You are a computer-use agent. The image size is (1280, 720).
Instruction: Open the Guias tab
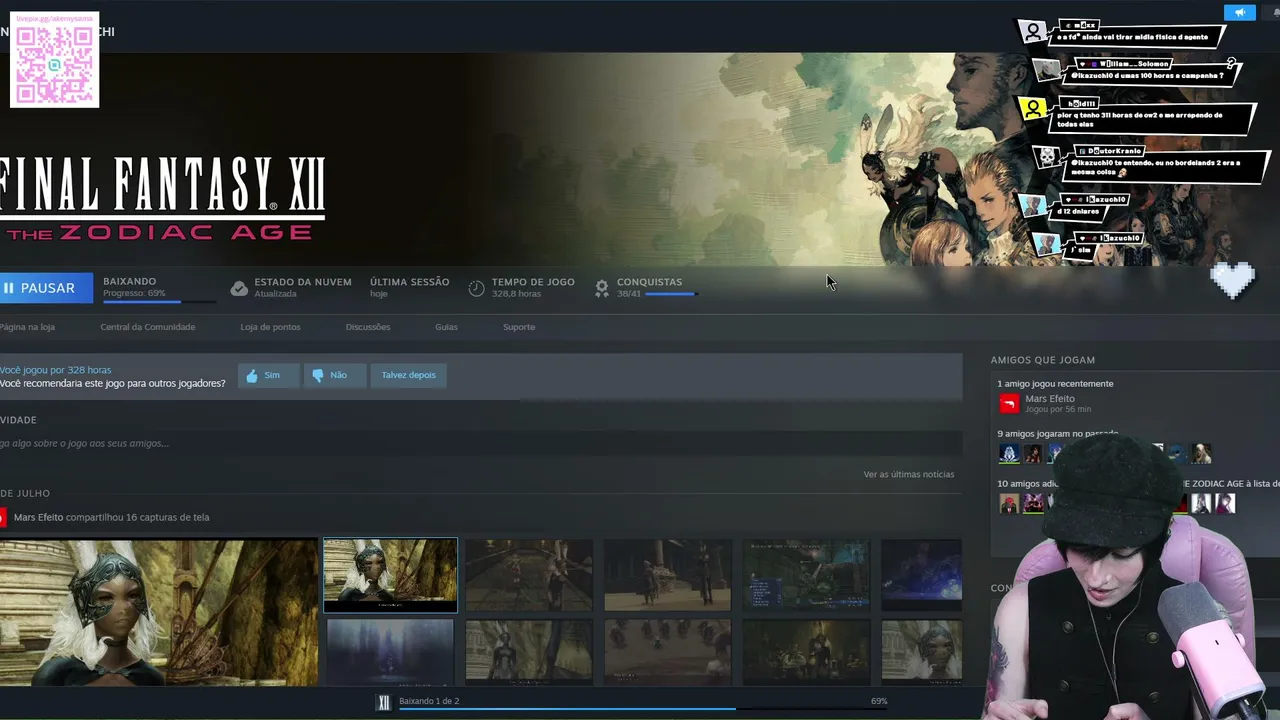tap(446, 327)
